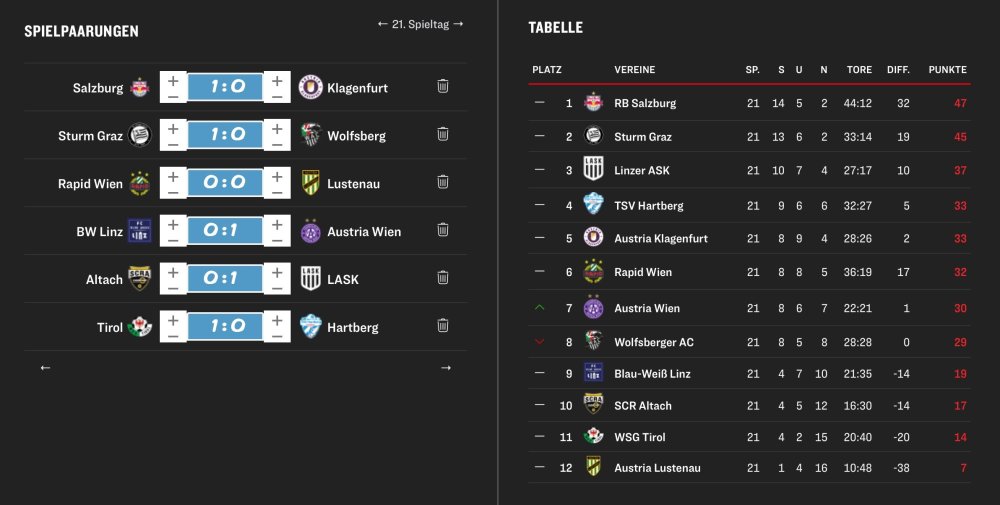
Task: Remove the Tirol vs Hartberg result
Action: pyautogui.click(x=443, y=326)
